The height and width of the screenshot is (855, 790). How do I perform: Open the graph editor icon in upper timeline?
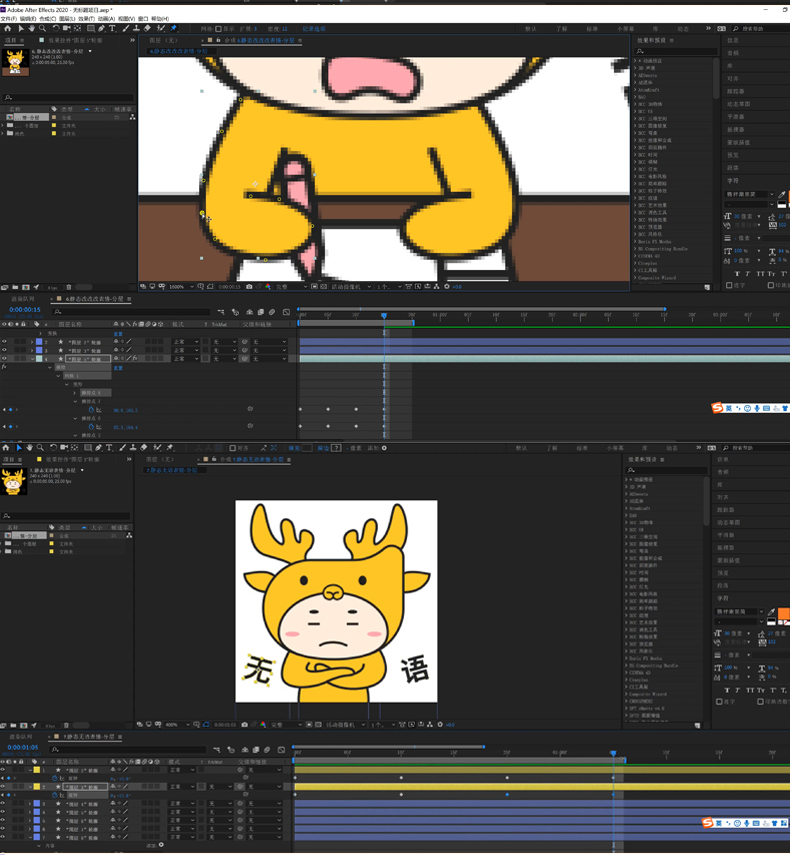coord(286,312)
